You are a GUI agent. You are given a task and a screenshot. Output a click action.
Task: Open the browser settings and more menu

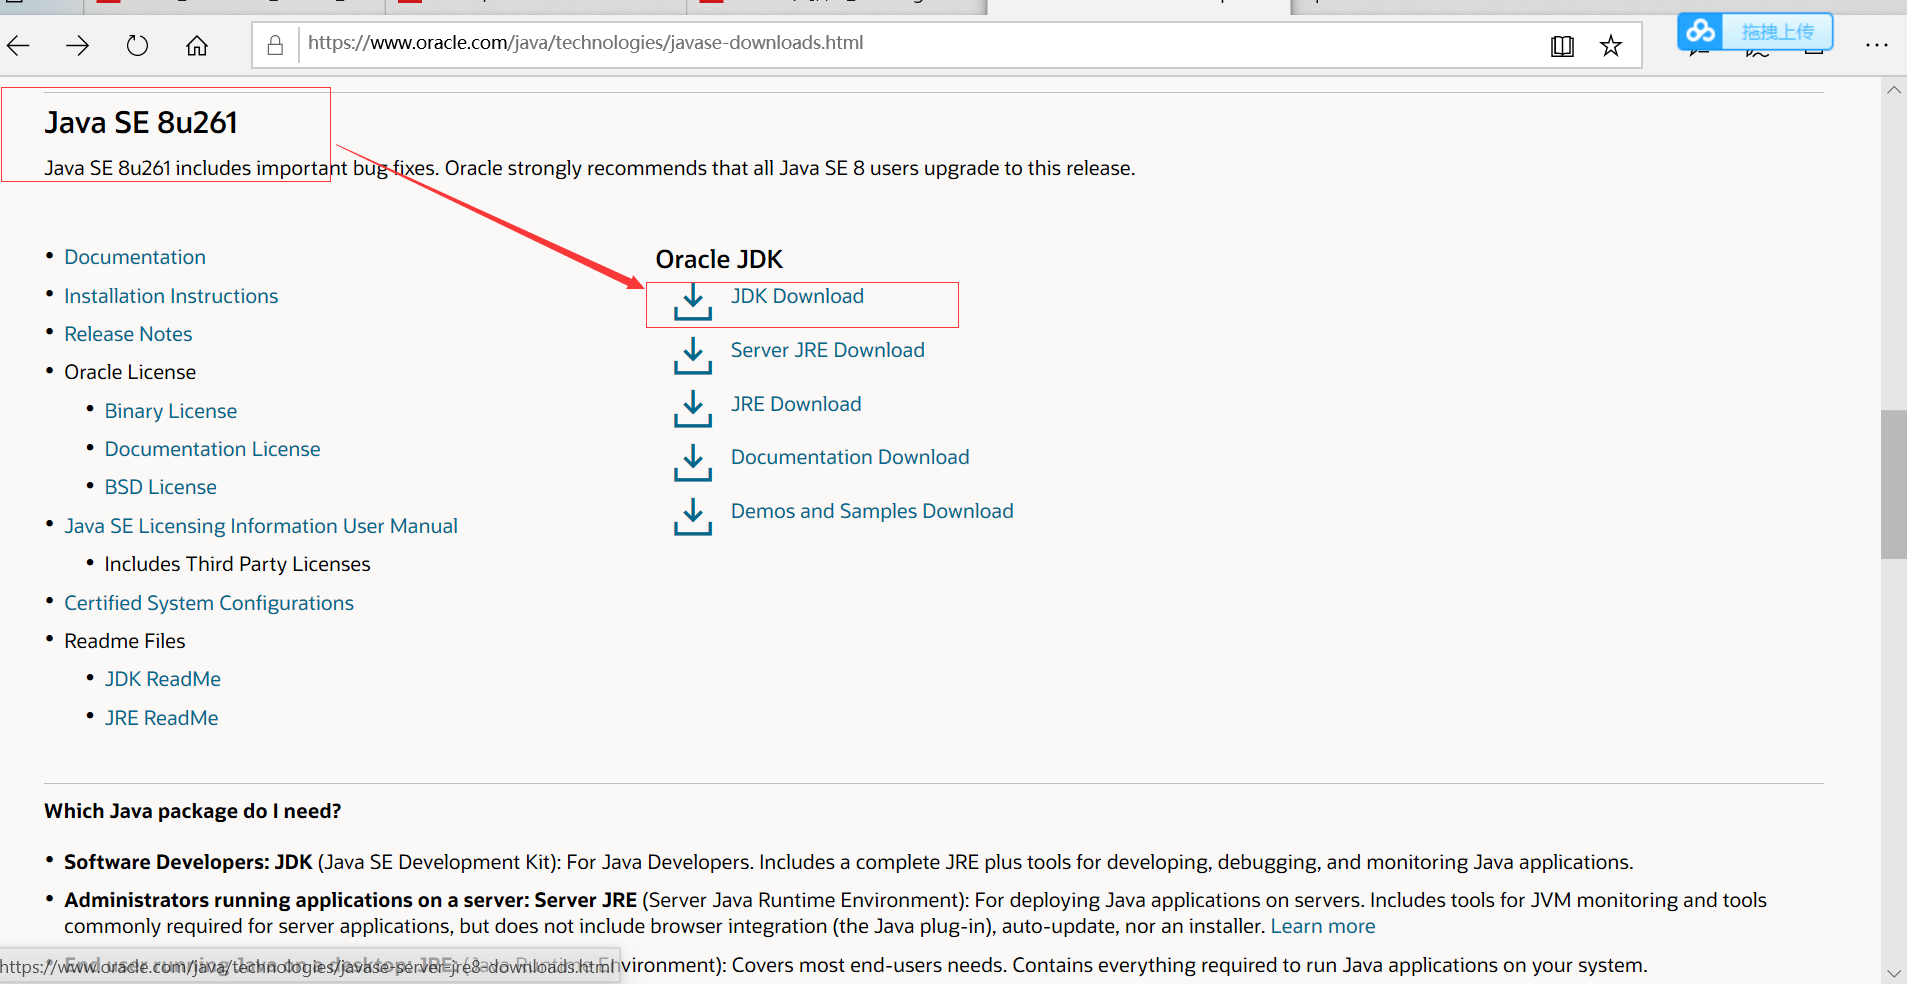pos(1877,45)
